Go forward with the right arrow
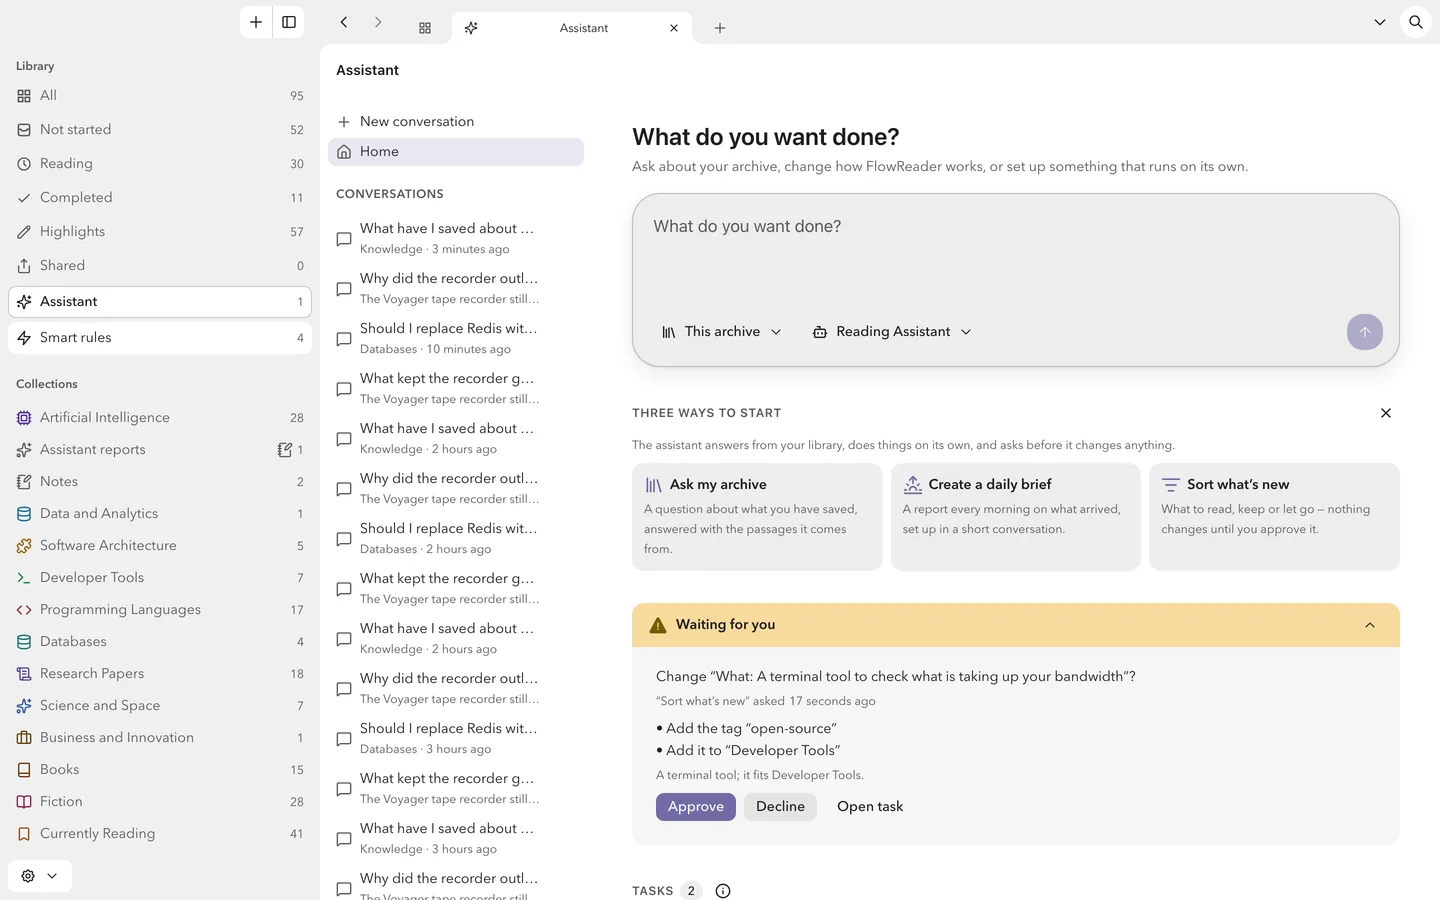The image size is (1440, 900). [x=378, y=22]
